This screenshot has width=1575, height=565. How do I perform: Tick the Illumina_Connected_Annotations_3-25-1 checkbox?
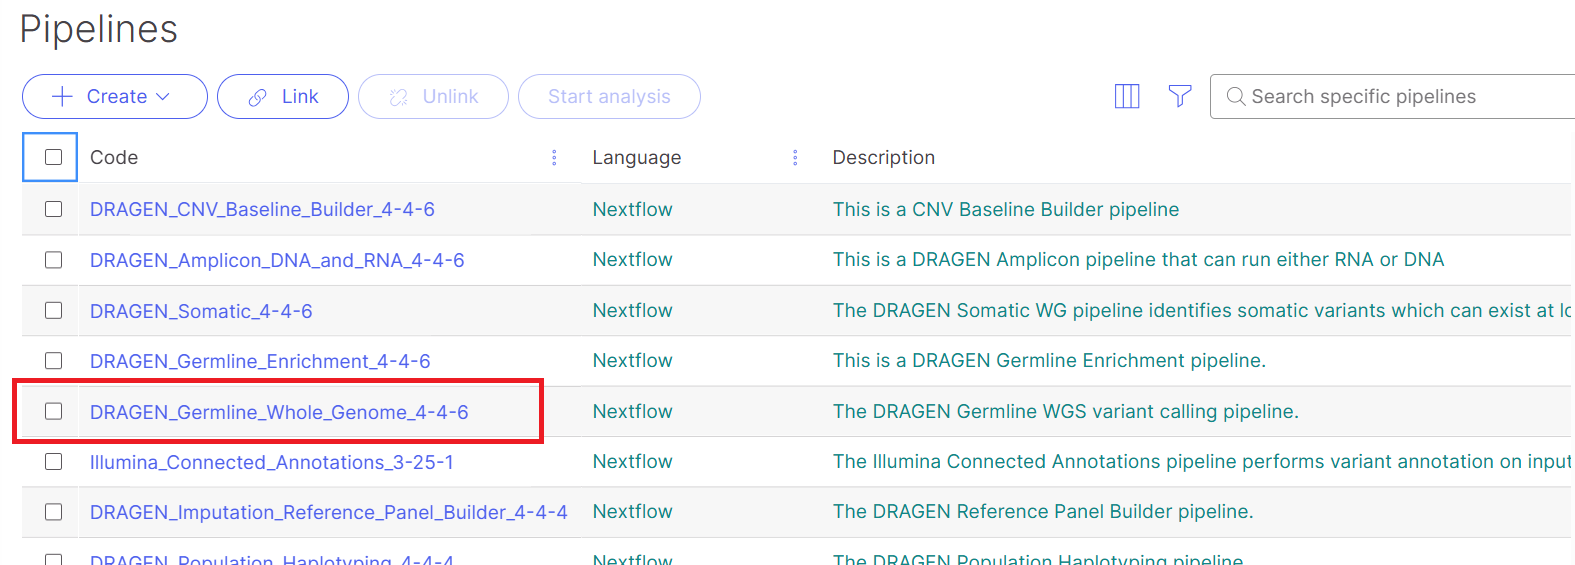tap(54, 462)
